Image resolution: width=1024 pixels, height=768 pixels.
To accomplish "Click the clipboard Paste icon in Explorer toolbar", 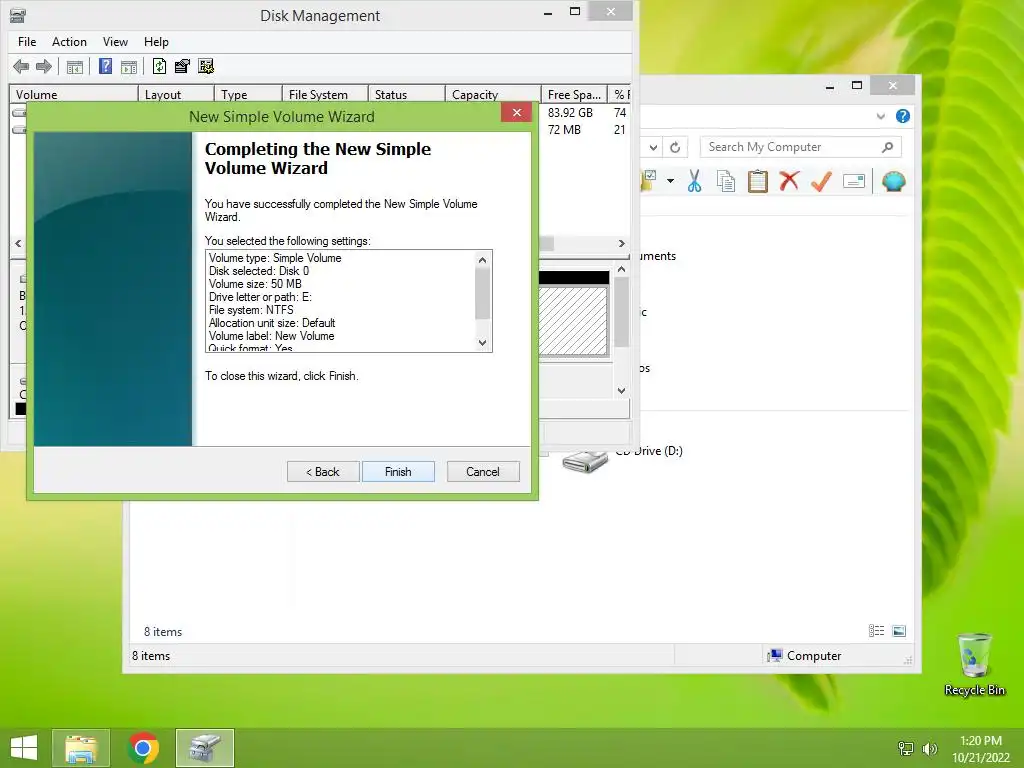I will tap(758, 181).
